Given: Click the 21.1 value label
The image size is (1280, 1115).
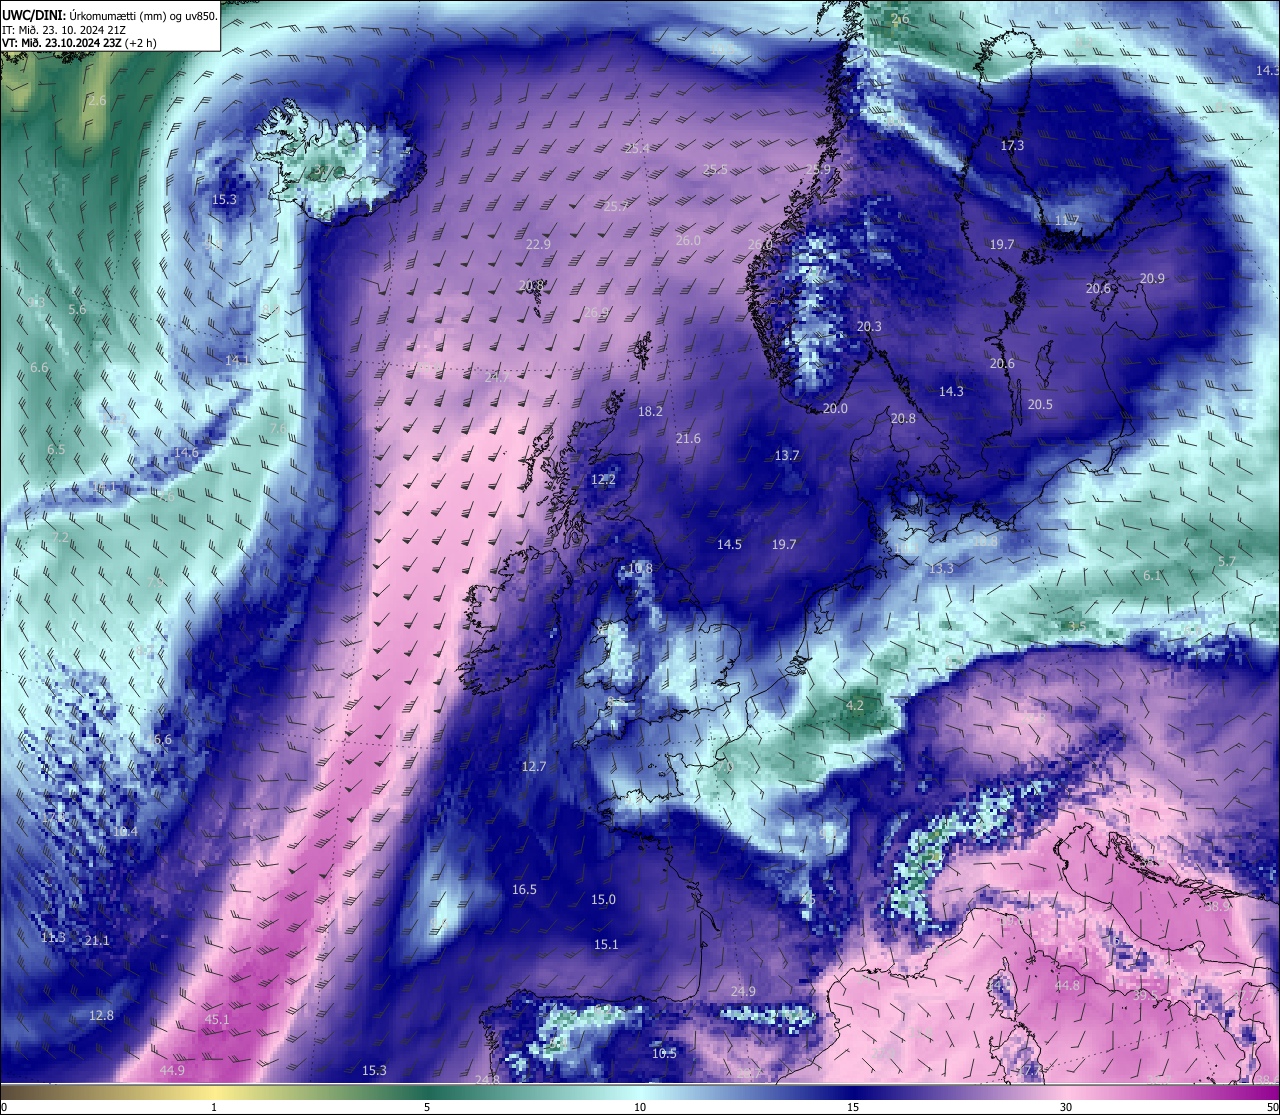Looking at the screenshot, I should [97, 941].
